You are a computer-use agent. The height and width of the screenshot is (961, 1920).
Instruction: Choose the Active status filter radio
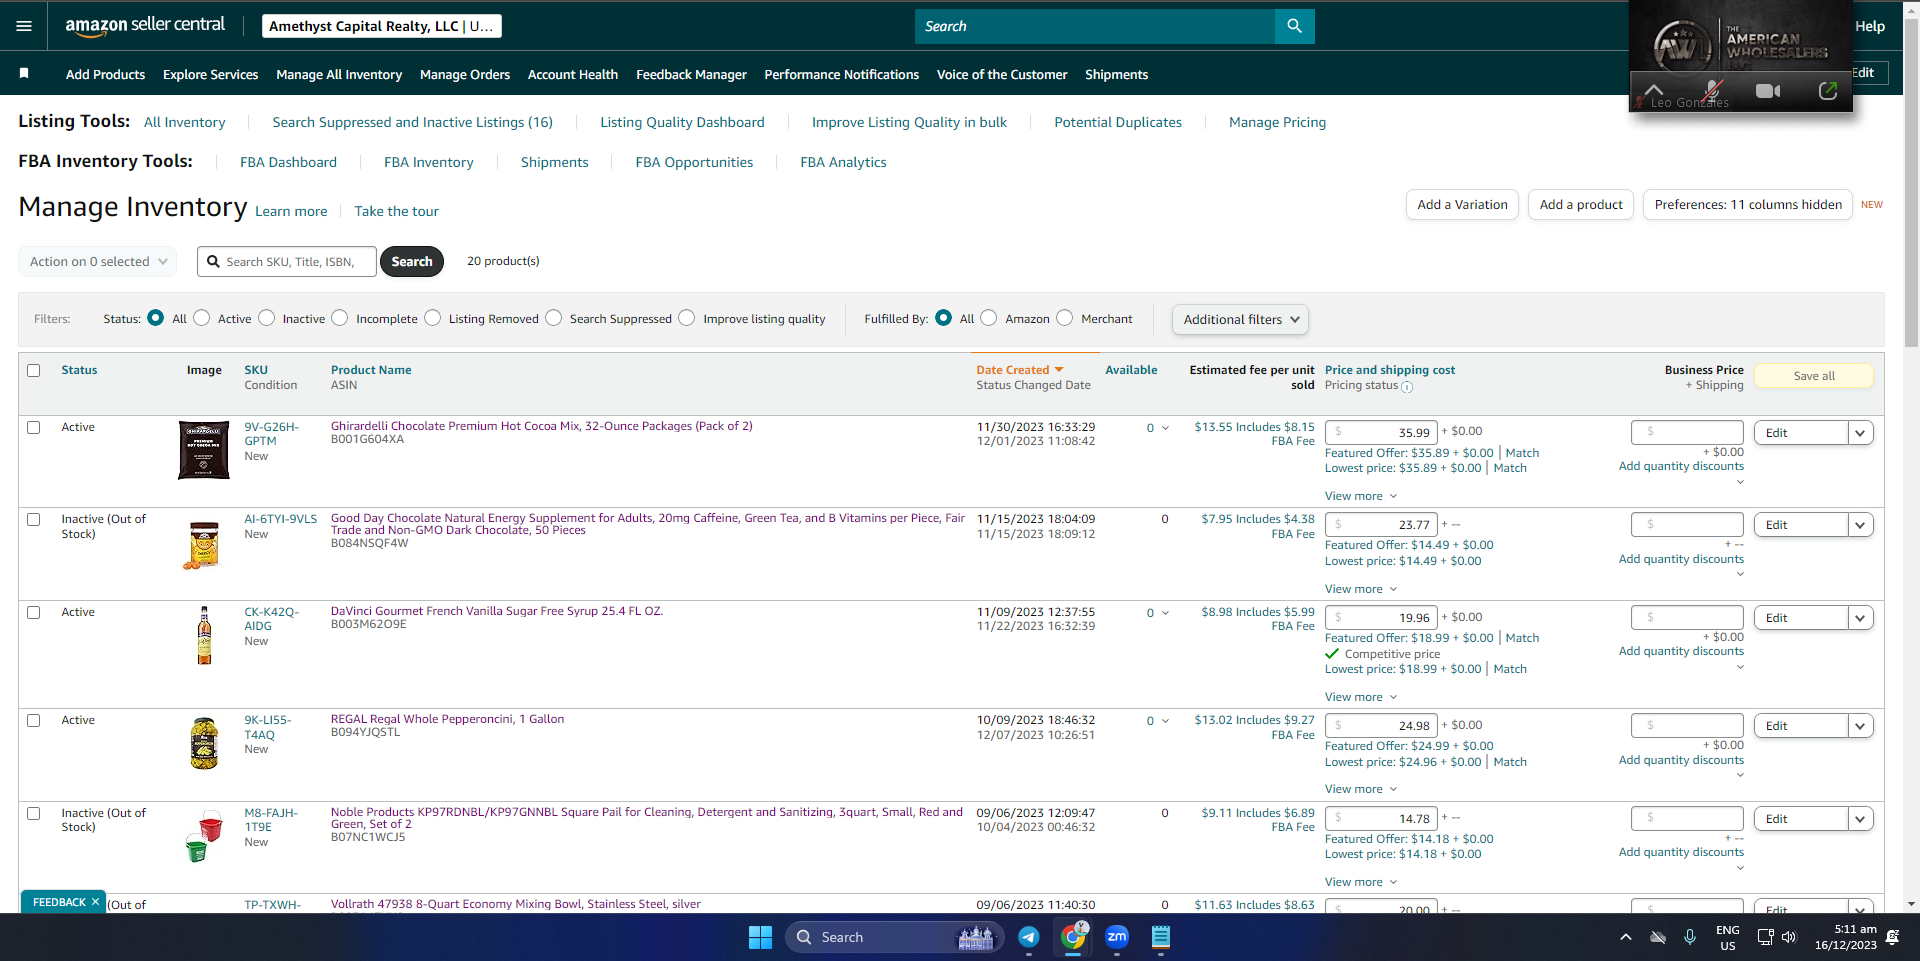202,318
